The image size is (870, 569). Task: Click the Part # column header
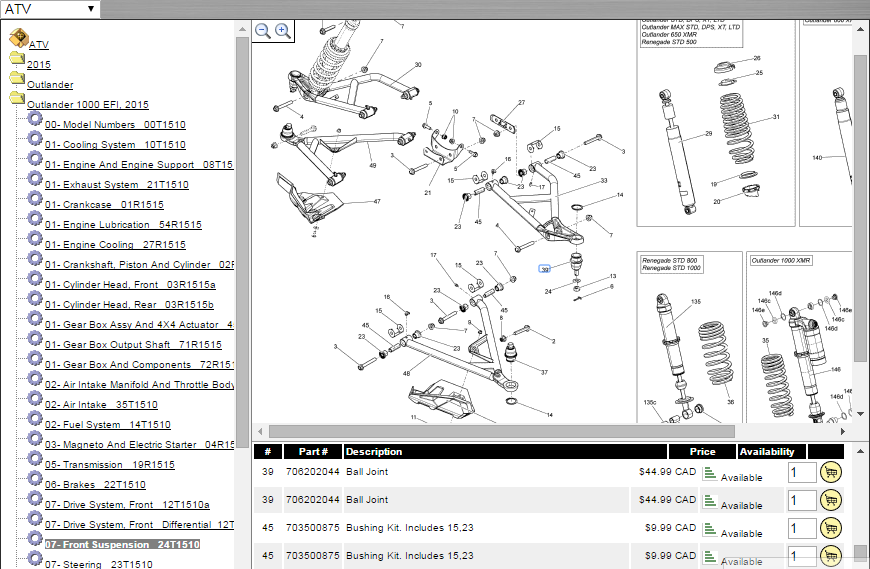click(313, 451)
